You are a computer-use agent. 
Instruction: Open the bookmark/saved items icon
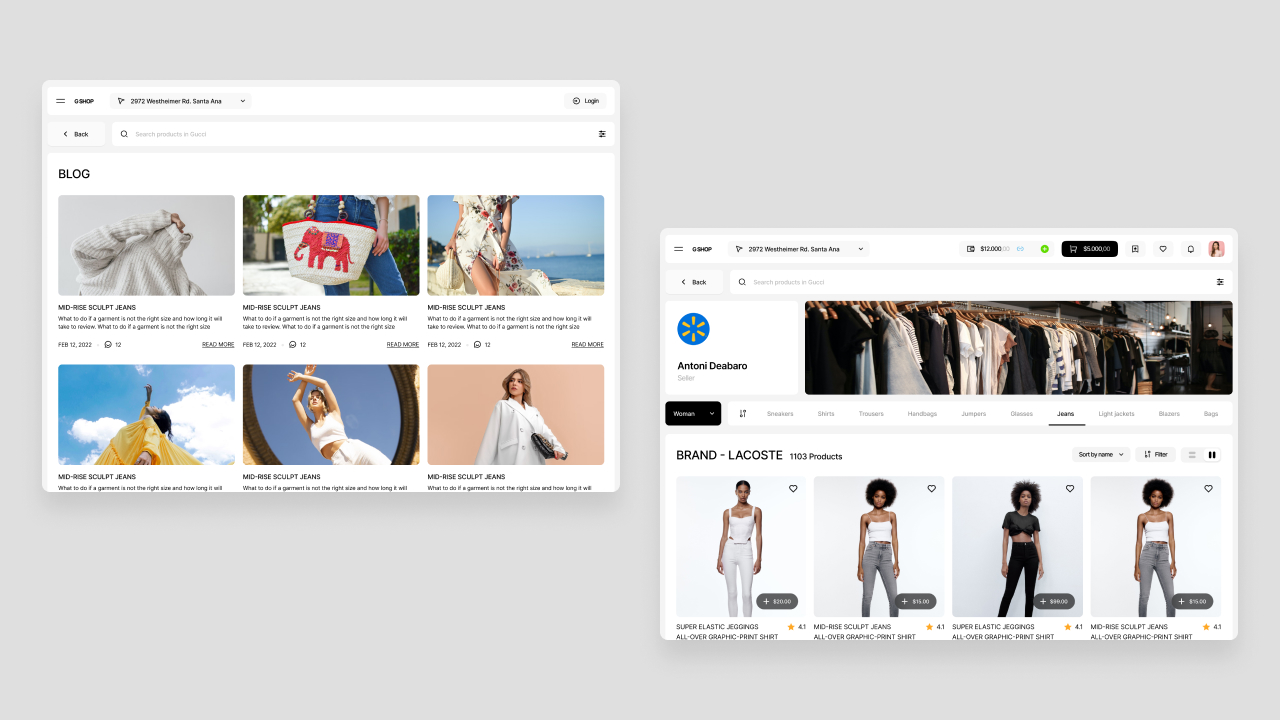tap(1135, 249)
